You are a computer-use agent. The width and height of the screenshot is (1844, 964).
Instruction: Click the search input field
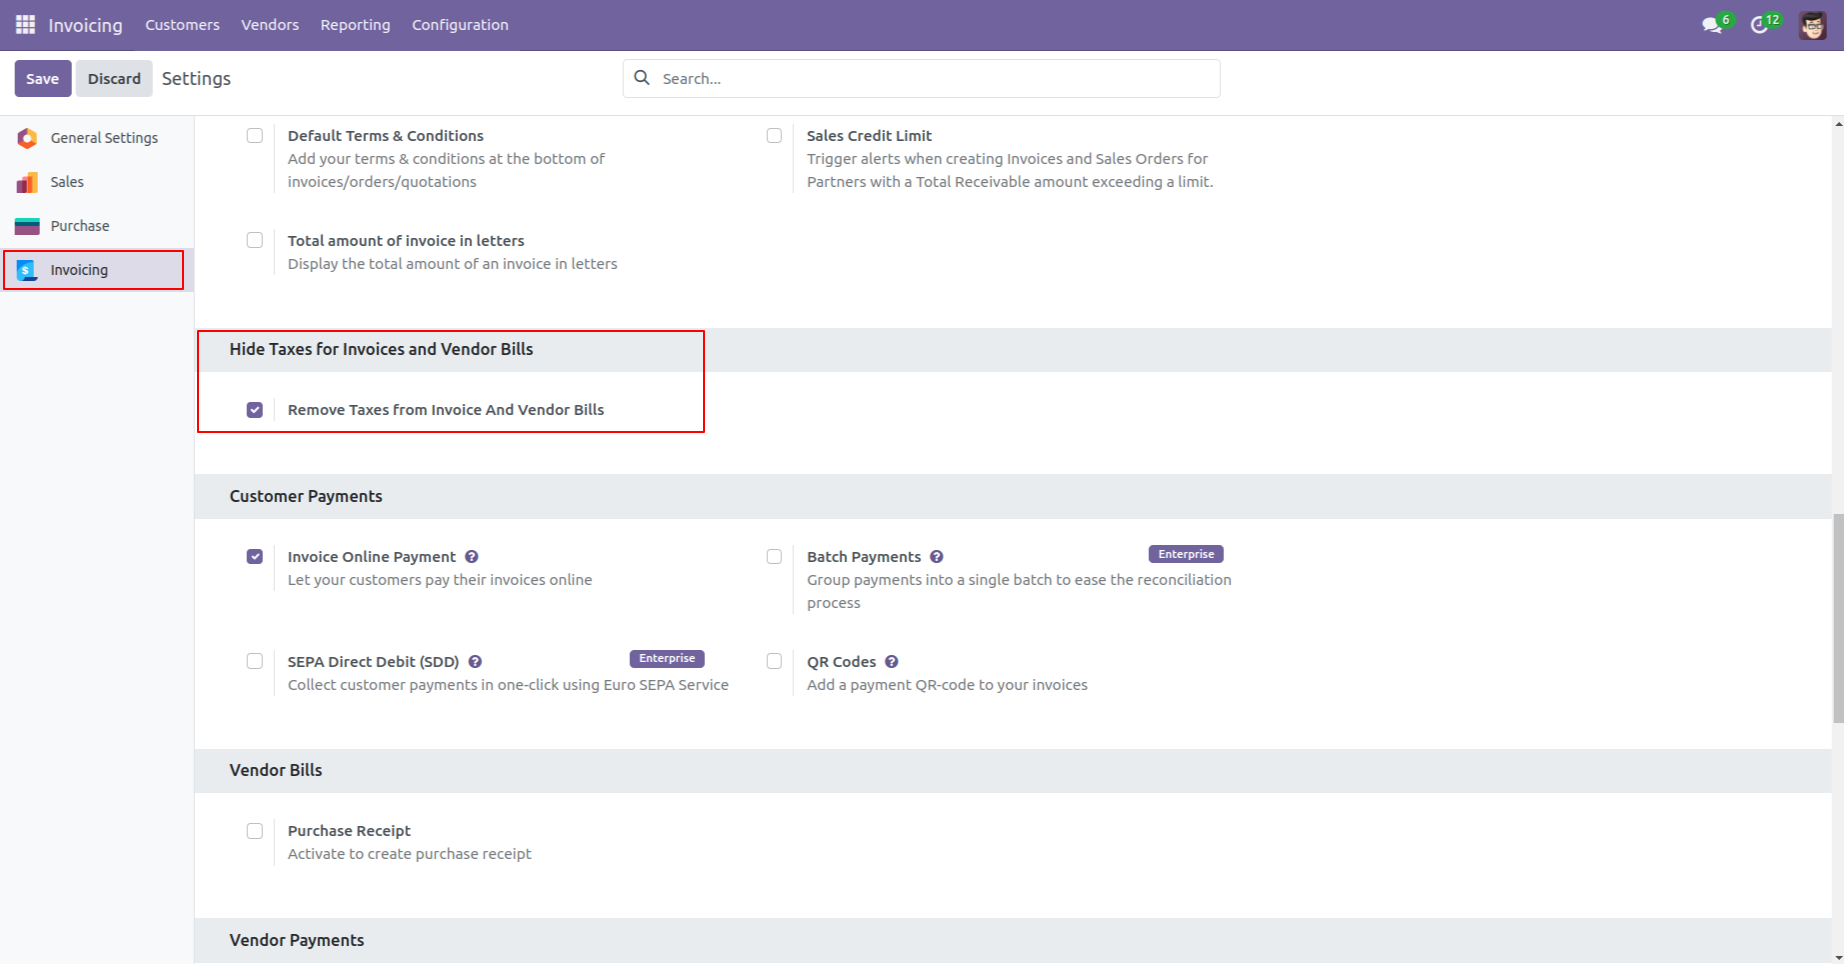[920, 78]
